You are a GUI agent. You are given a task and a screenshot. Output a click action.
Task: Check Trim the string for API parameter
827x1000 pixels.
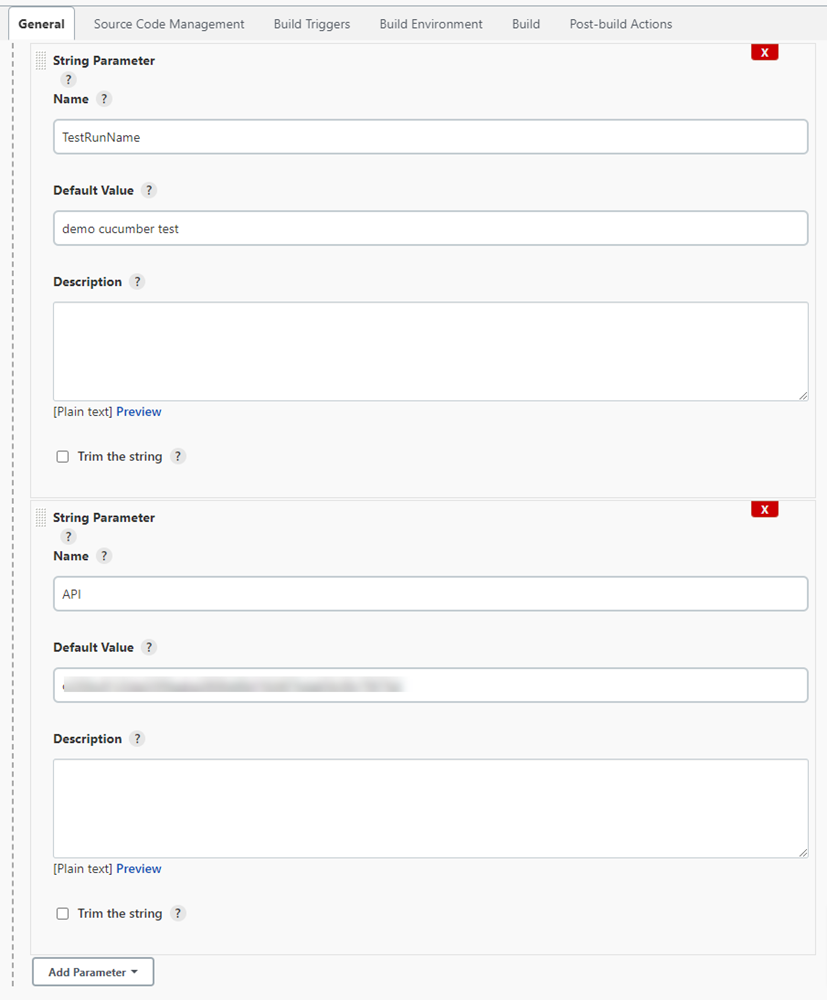point(63,914)
